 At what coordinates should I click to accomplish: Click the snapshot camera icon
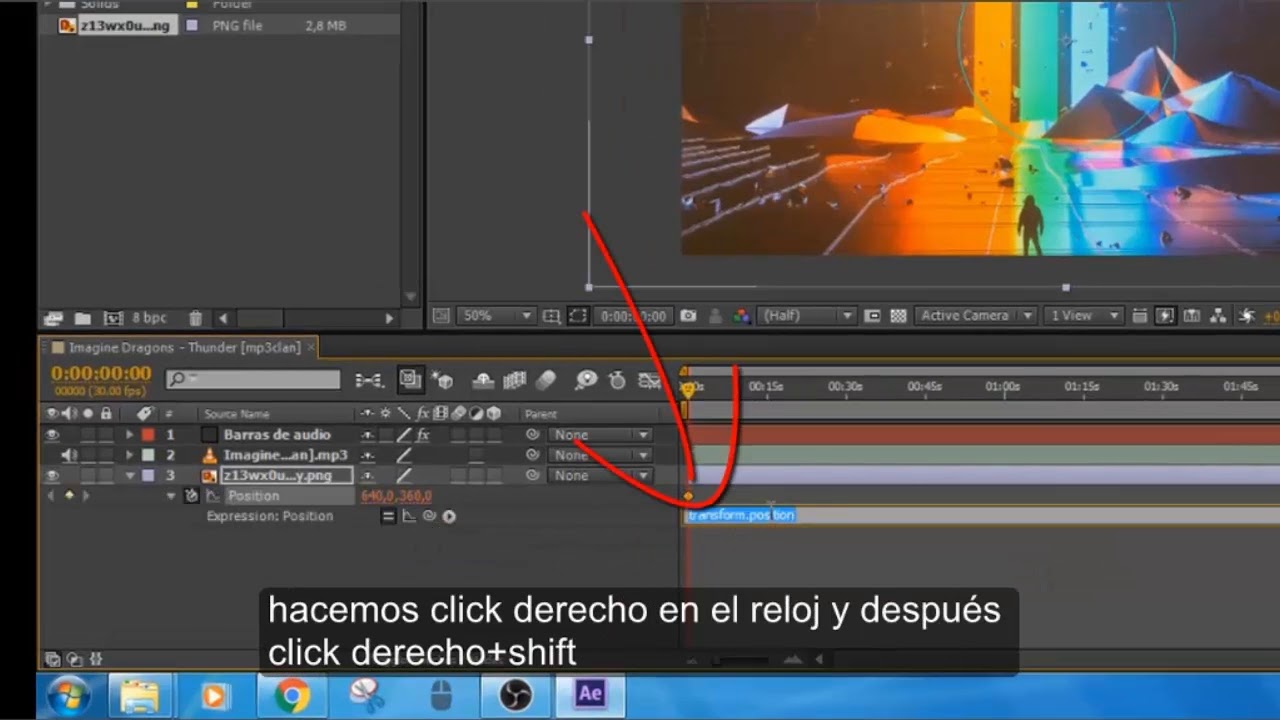[688, 316]
